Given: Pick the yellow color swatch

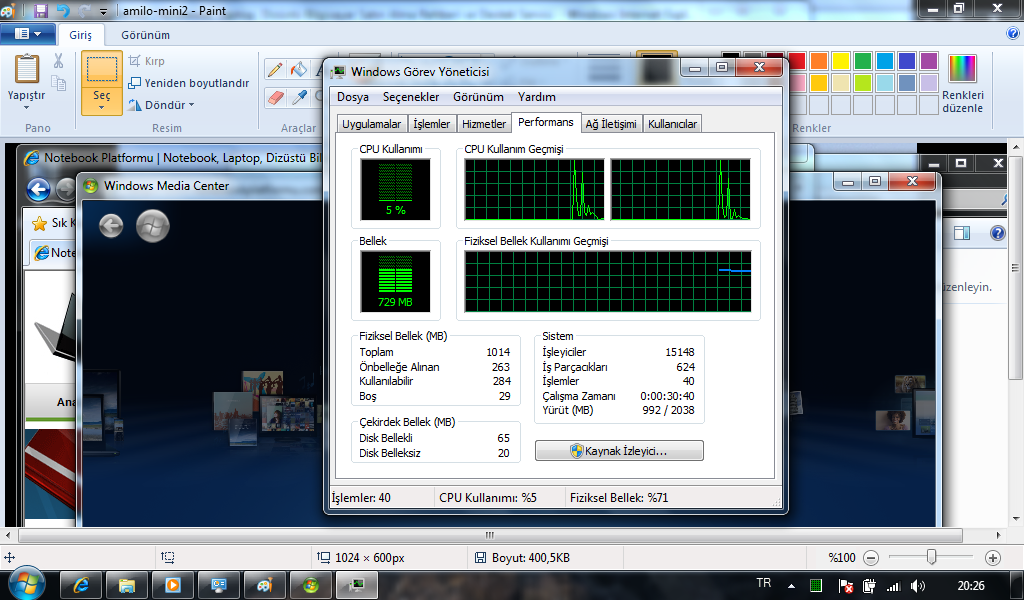Looking at the screenshot, I should 841,61.
